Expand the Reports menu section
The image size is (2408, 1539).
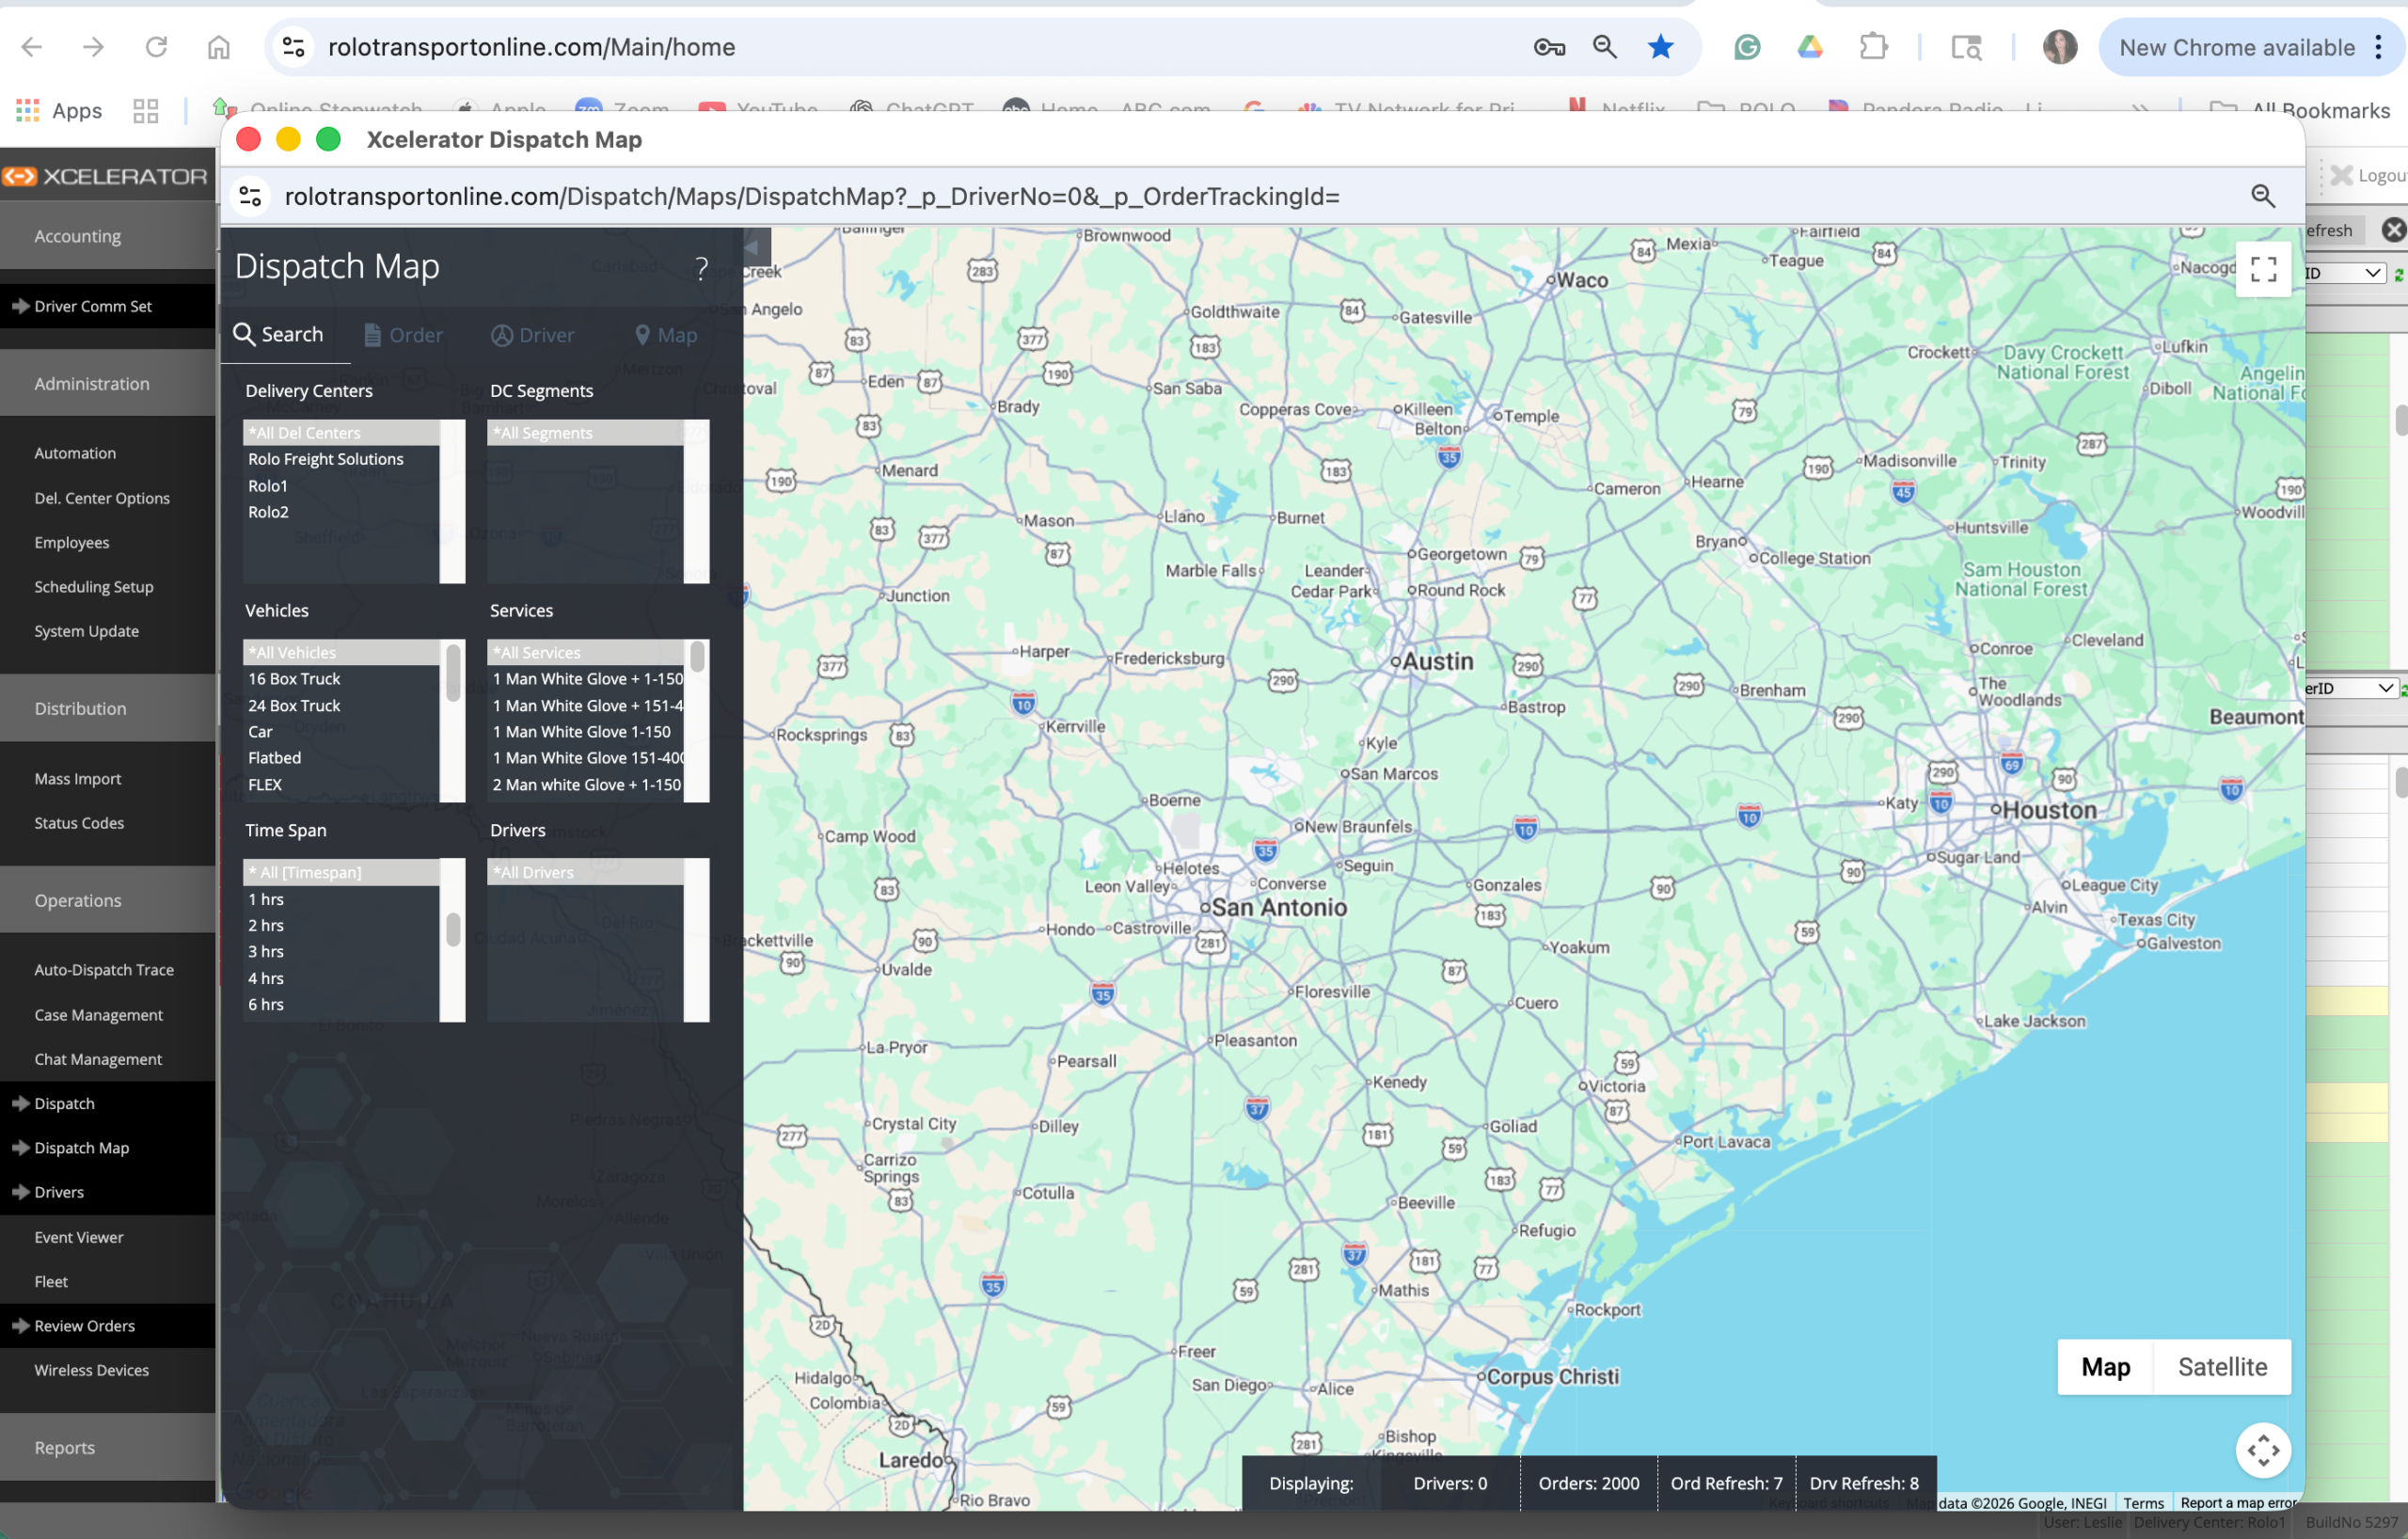(x=108, y=1447)
